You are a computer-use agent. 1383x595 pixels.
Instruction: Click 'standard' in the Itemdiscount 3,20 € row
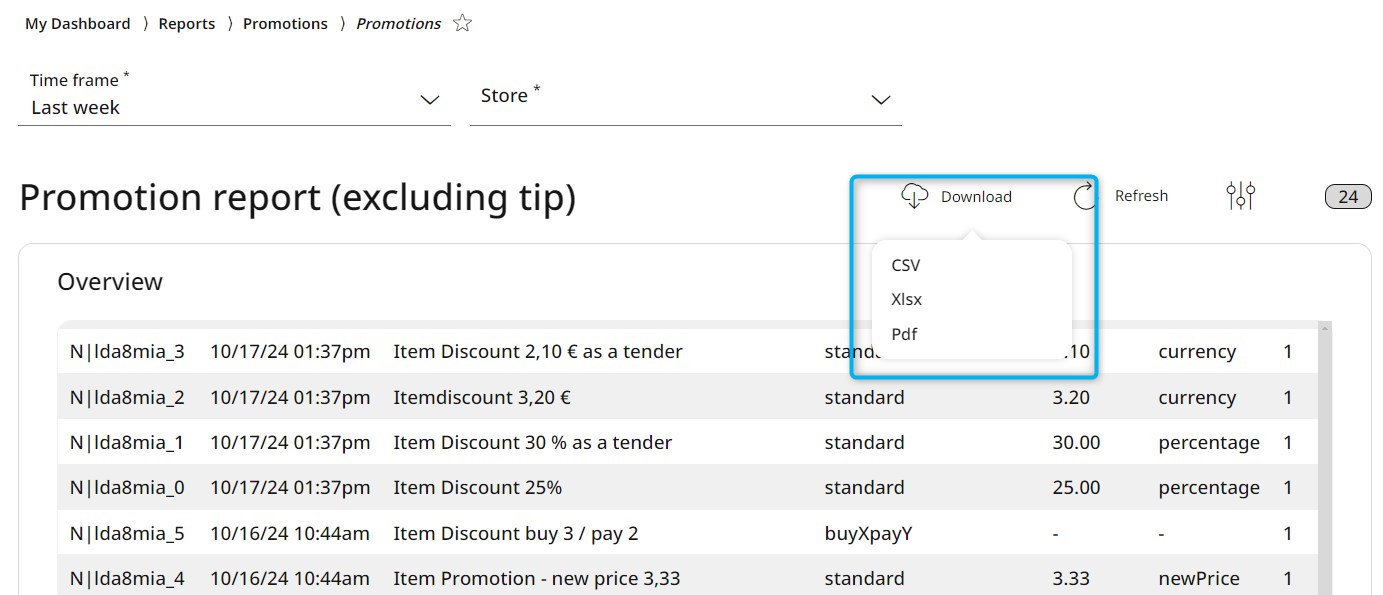coord(864,397)
